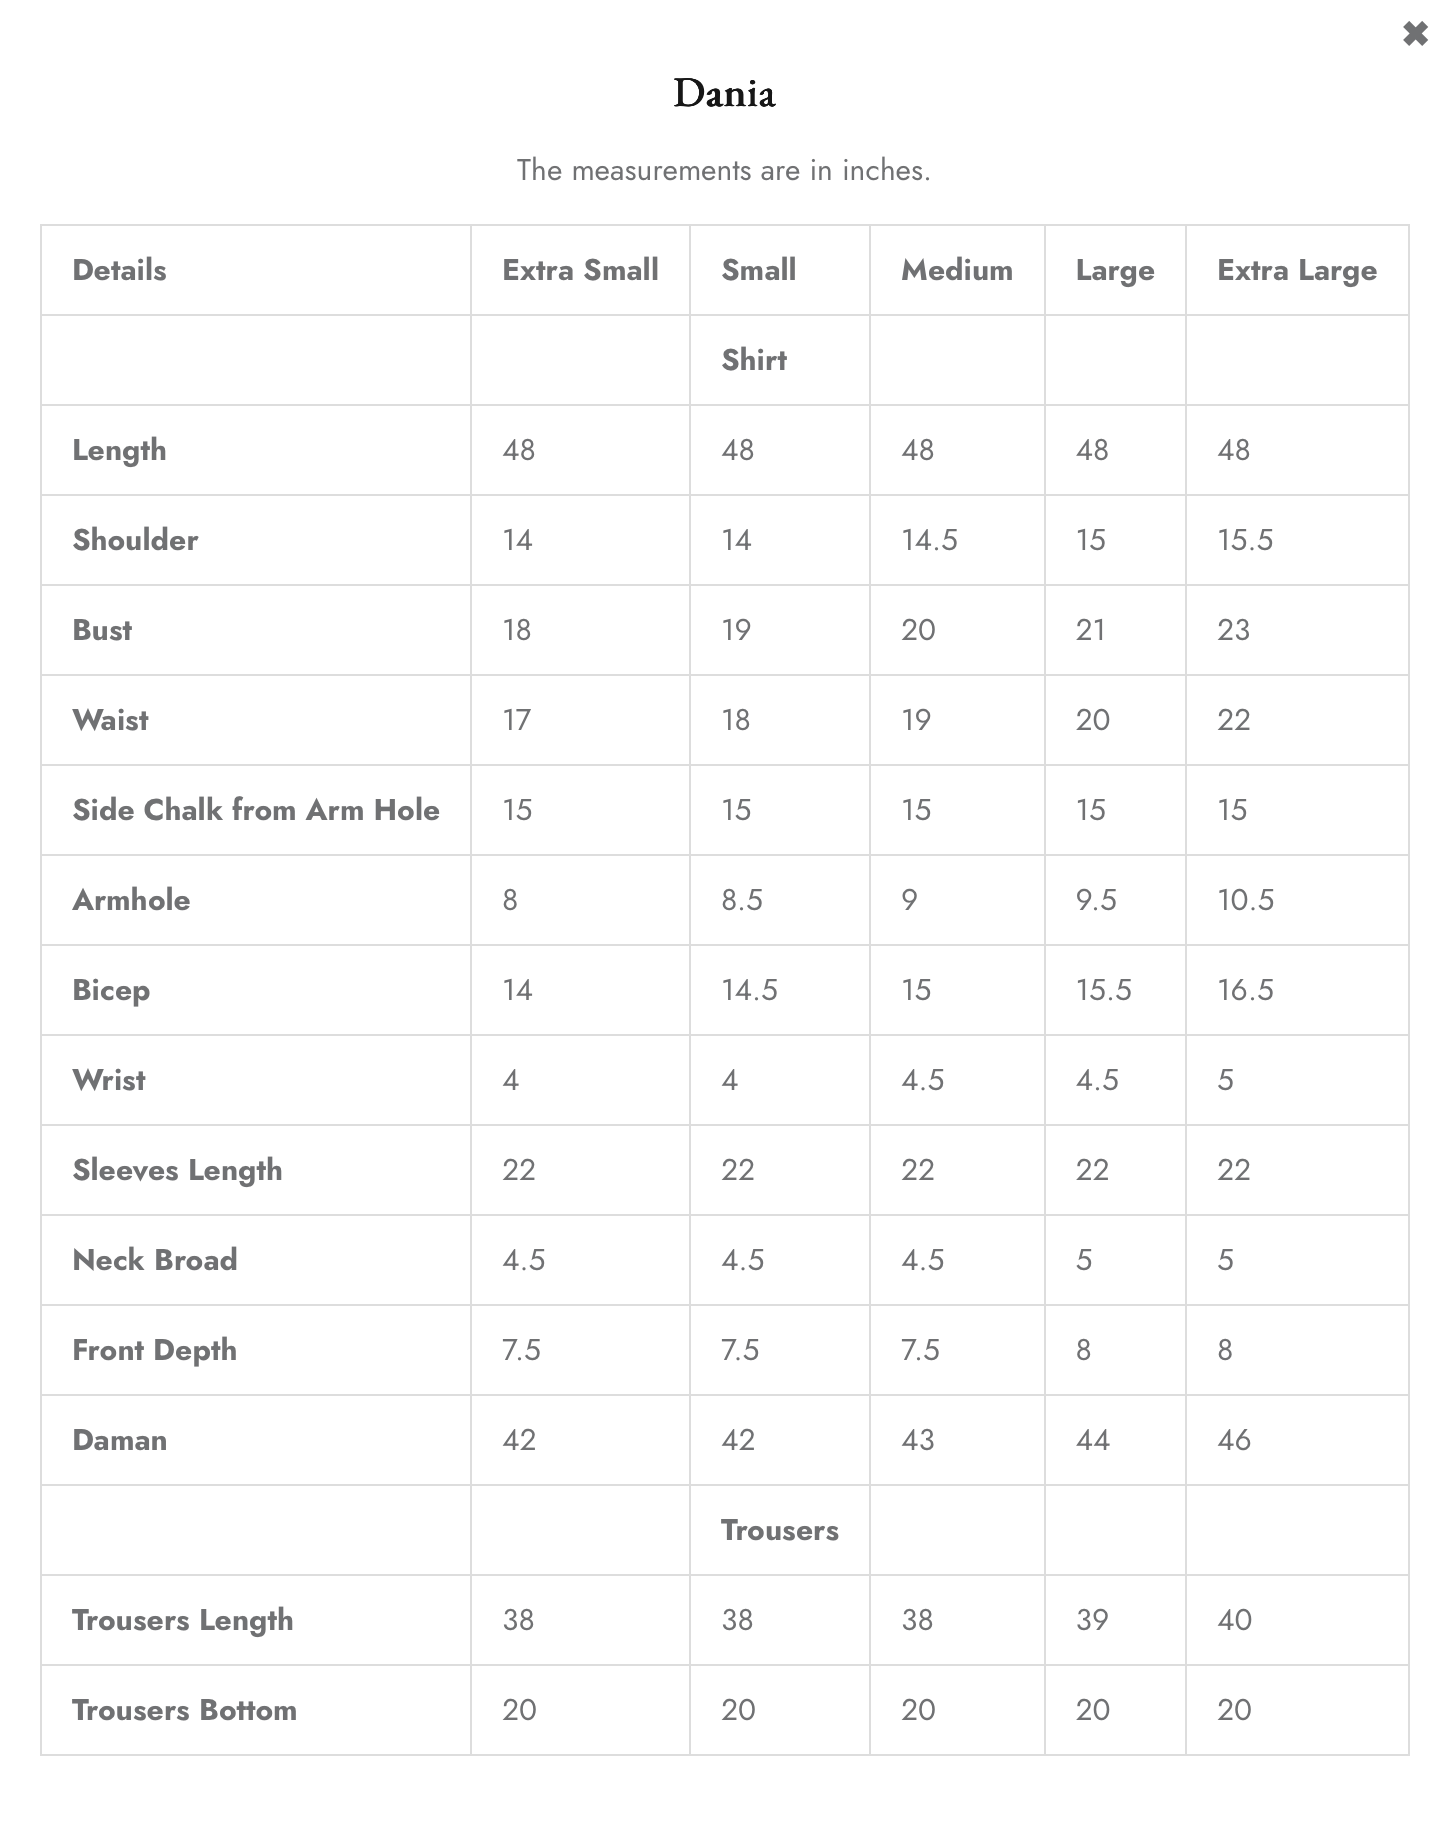Click the Extra Large daman value 46
1450x1822 pixels.
(x=1234, y=1440)
